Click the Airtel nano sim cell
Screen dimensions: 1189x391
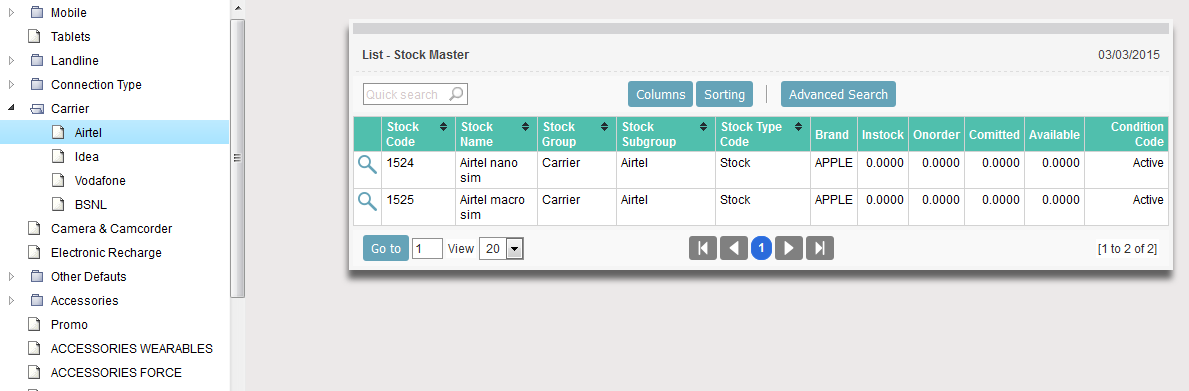tap(496, 170)
